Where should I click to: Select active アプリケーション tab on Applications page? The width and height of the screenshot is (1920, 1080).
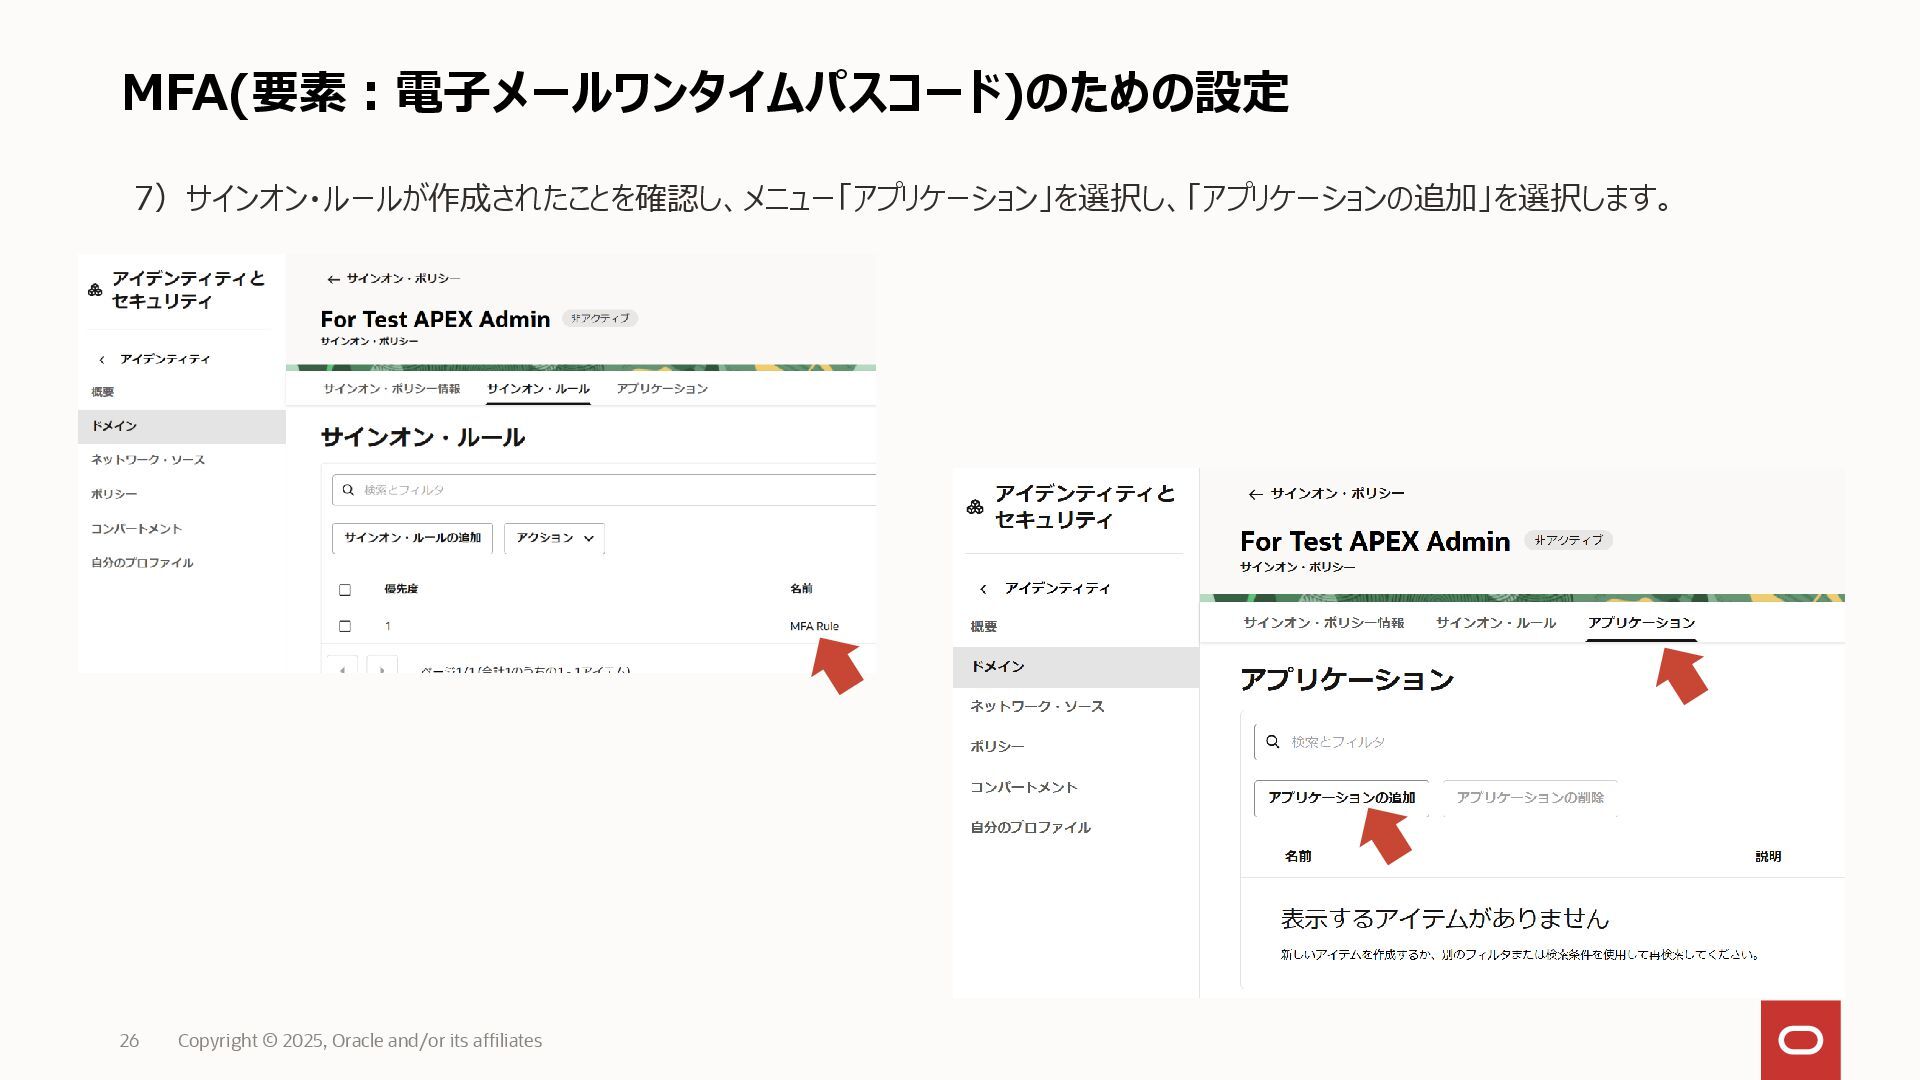coord(1641,623)
